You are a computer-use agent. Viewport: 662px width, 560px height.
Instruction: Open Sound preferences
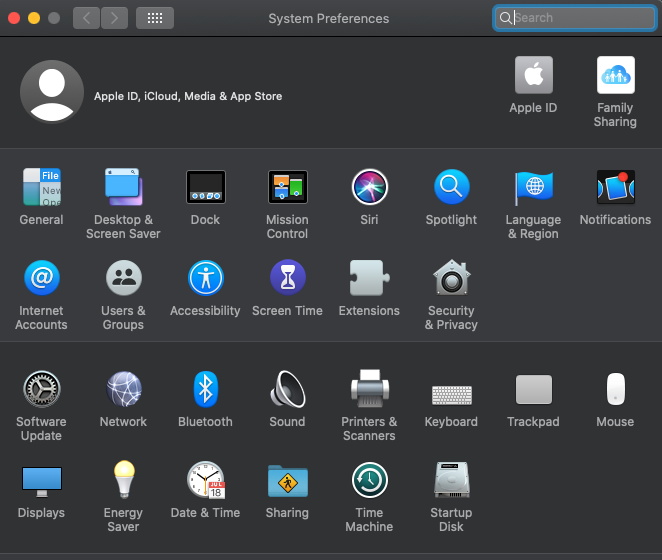click(288, 389)
